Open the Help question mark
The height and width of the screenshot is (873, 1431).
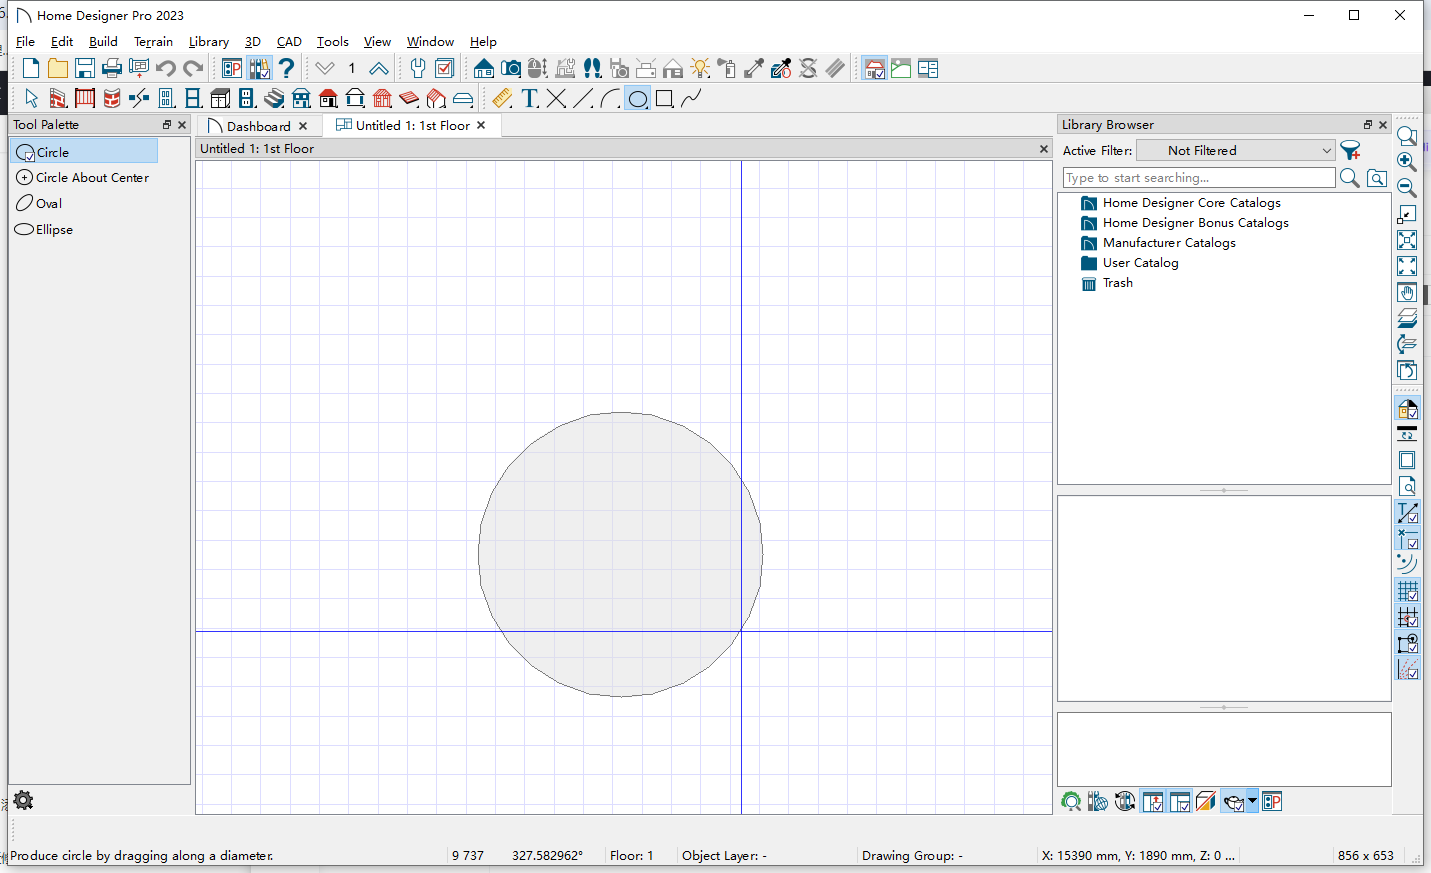tap(287, 68)
